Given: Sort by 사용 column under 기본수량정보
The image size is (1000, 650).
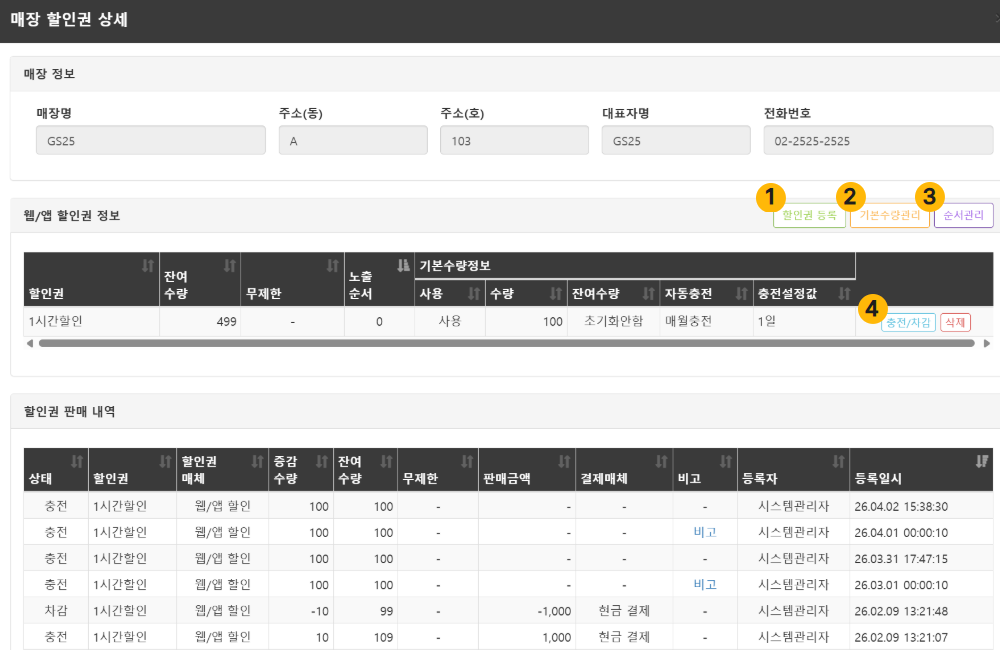Looking at the screenshot, I should [x=450, y=293].
